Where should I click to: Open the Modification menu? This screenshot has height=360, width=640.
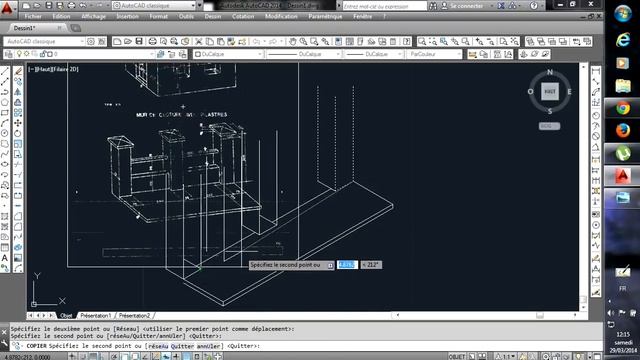coord(281,16)
